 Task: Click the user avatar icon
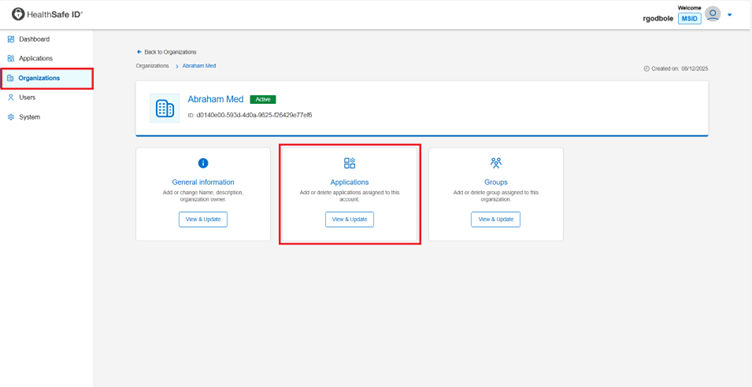[713, 14]
